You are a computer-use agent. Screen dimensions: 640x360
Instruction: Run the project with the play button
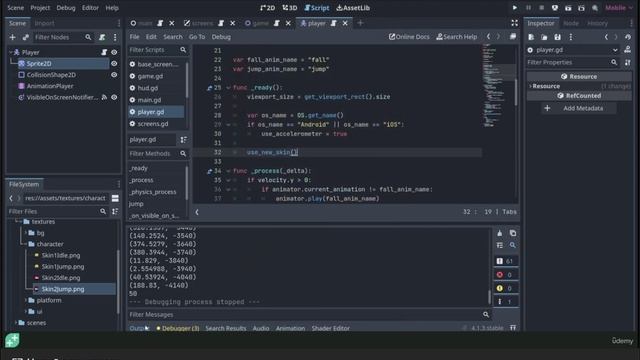(515, 8)
